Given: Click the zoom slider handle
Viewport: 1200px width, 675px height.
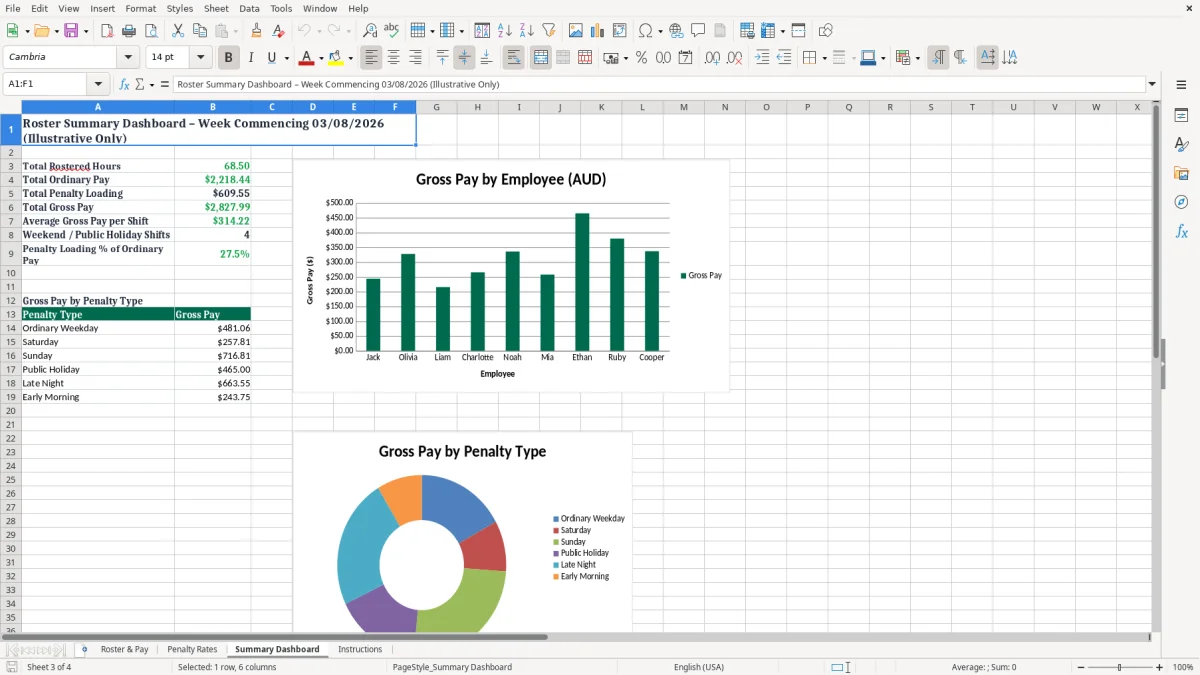Looking at the screenshot, I should 1119,667.
